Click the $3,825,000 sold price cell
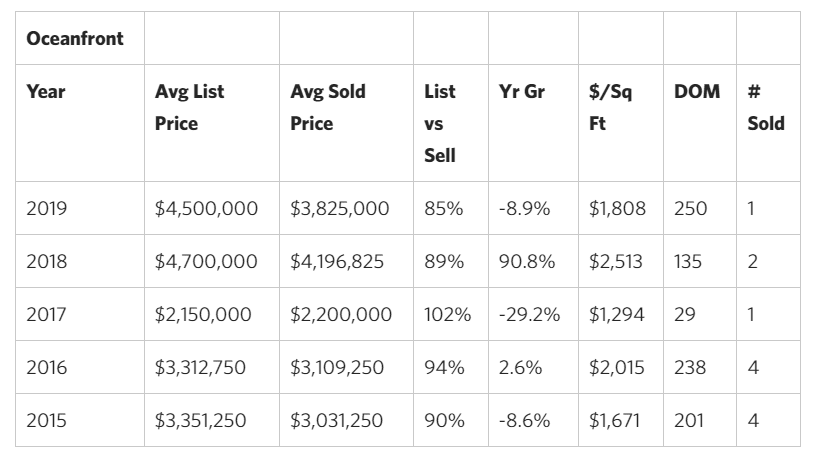 point(340,209)
